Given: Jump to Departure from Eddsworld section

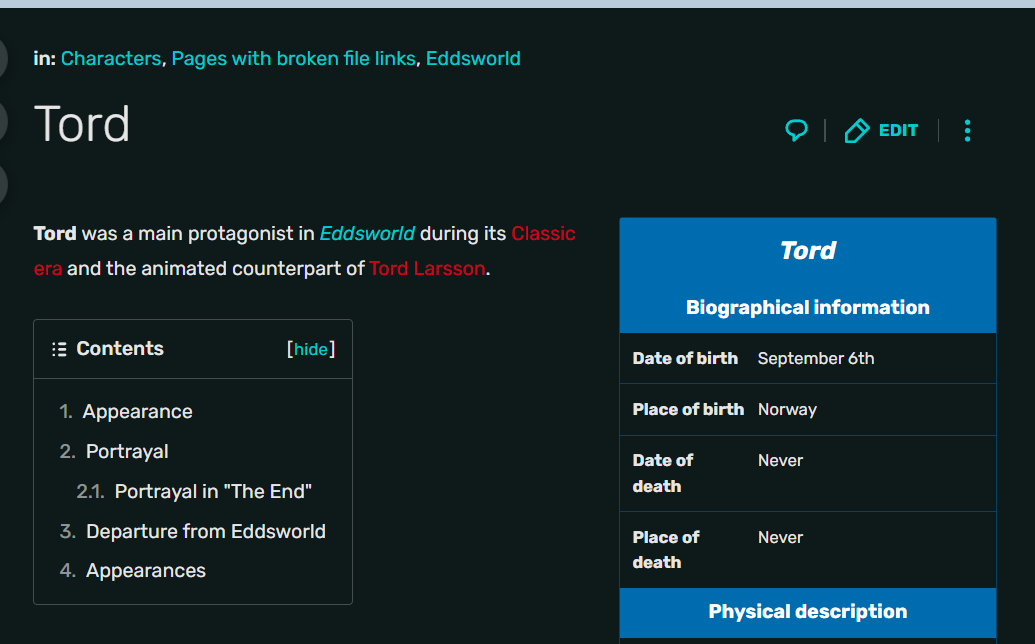Looking at the screenshot, I should [206, 532].
